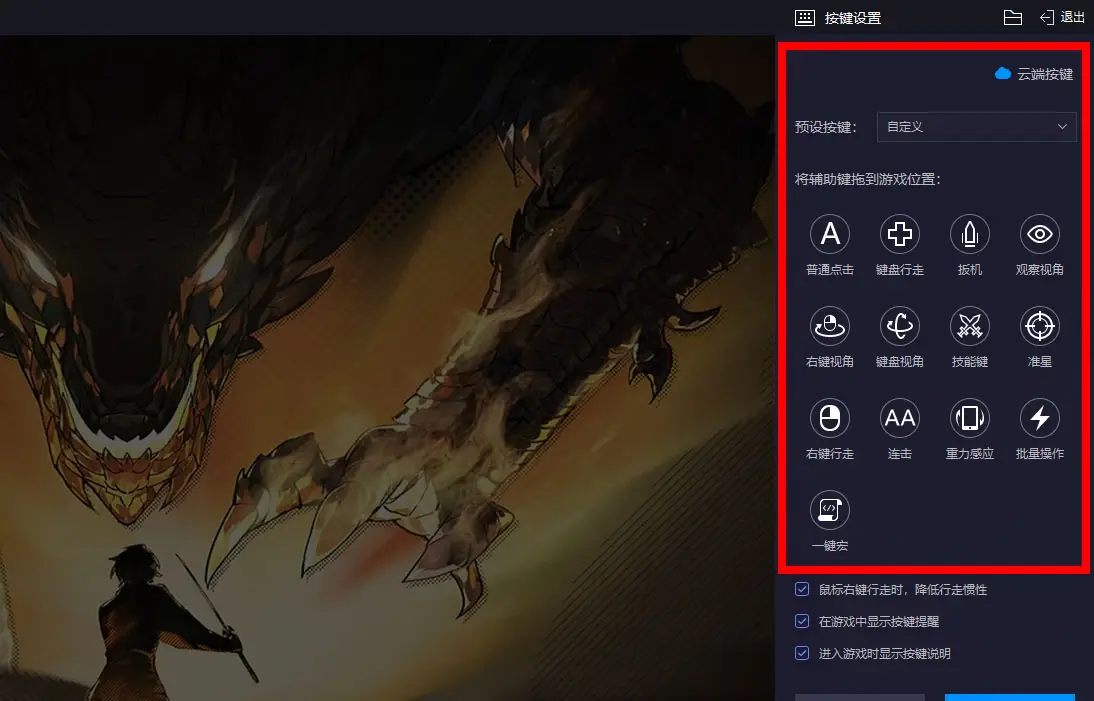Select the 观察视角 eye icon
The image size is (1094, 701).
pyautogui.click(x=1040, y=234)
